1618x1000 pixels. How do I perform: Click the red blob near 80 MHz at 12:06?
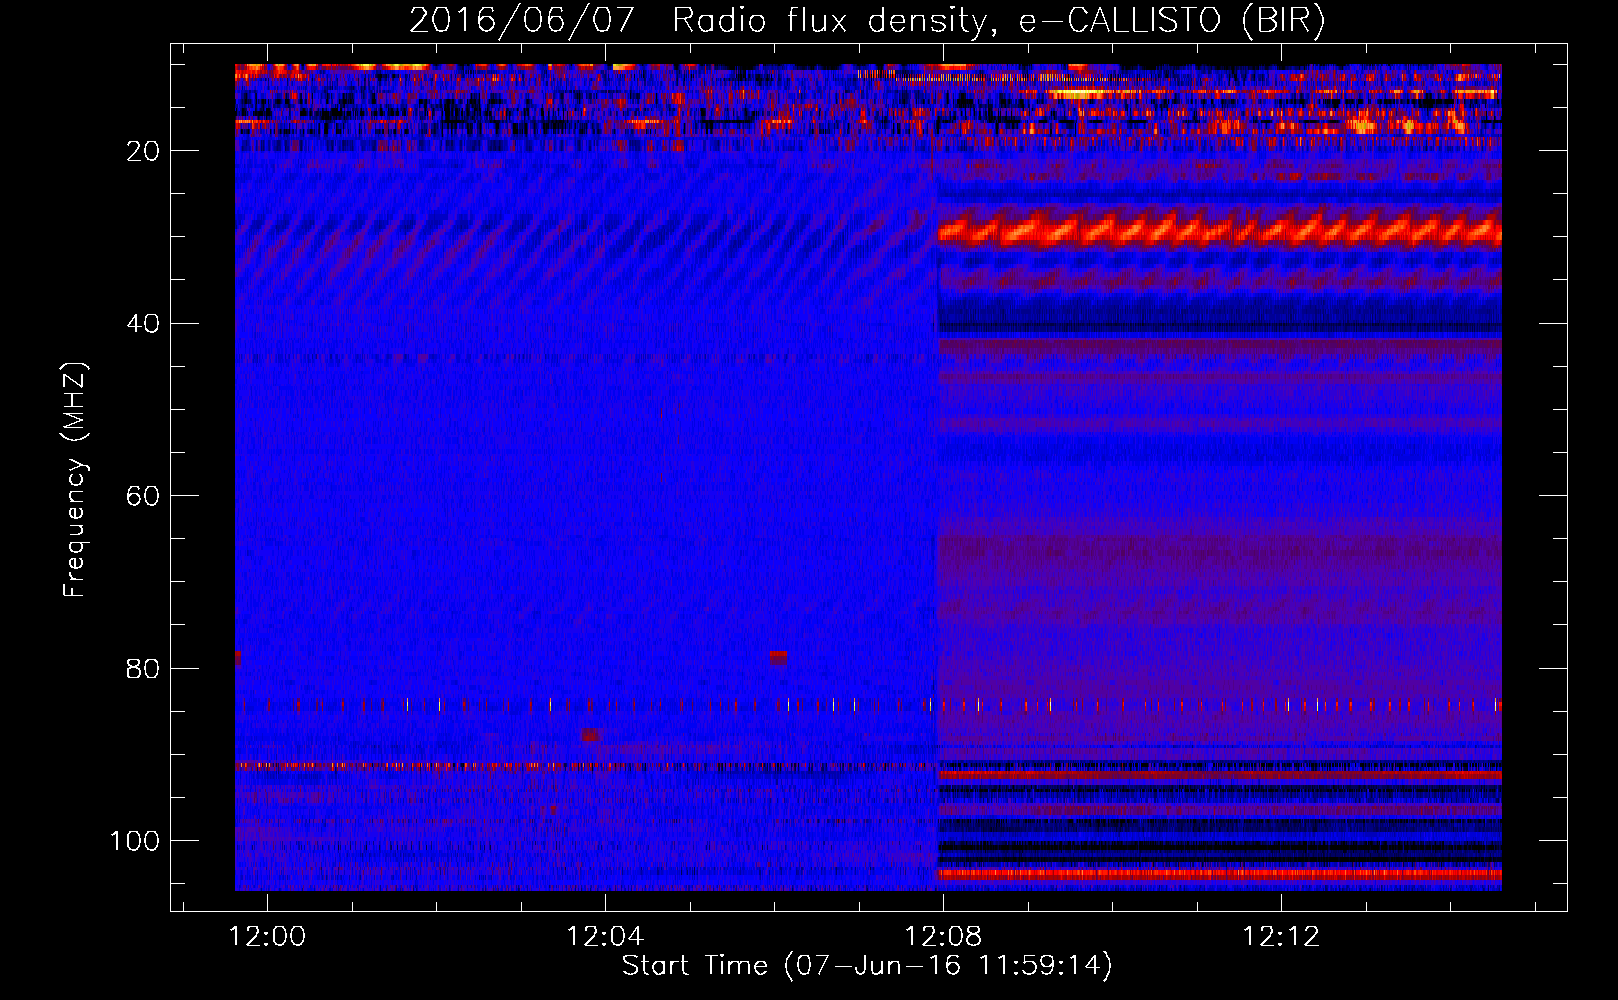778,658
